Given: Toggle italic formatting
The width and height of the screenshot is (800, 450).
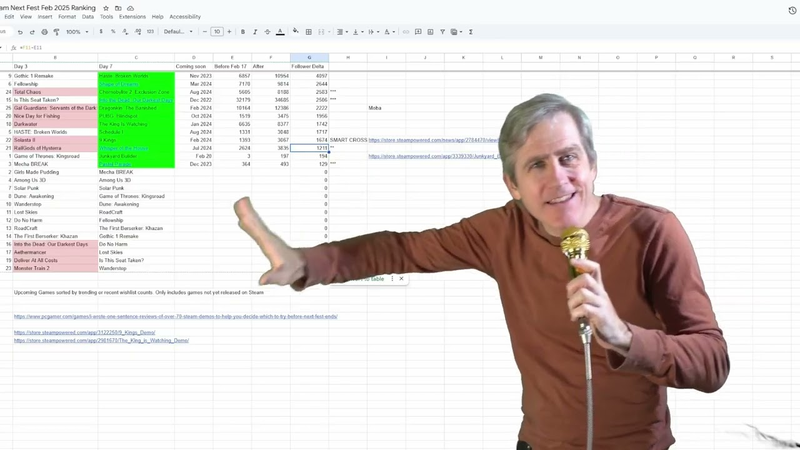Looking at the screenshot, I should (x=255, y=32).
